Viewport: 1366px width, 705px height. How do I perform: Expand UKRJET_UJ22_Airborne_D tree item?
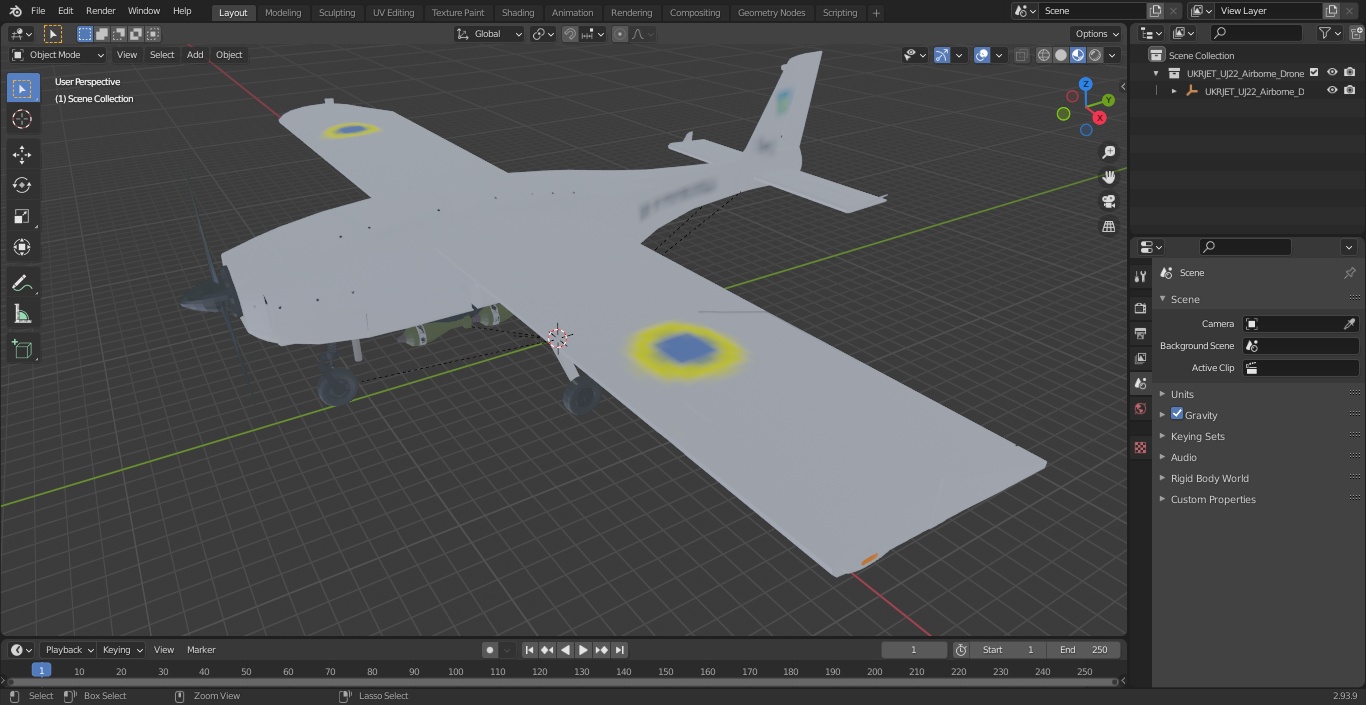(x=1174, y=91)
